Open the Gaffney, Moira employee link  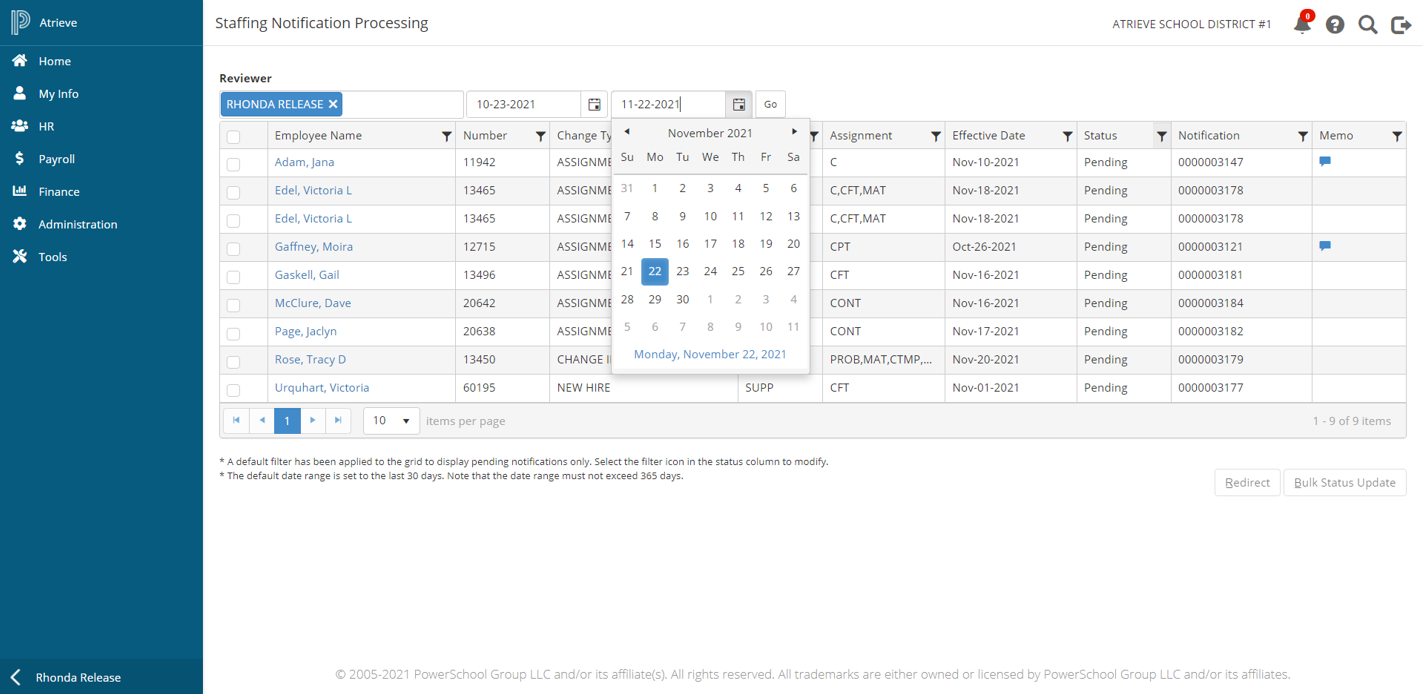[313, 247]
